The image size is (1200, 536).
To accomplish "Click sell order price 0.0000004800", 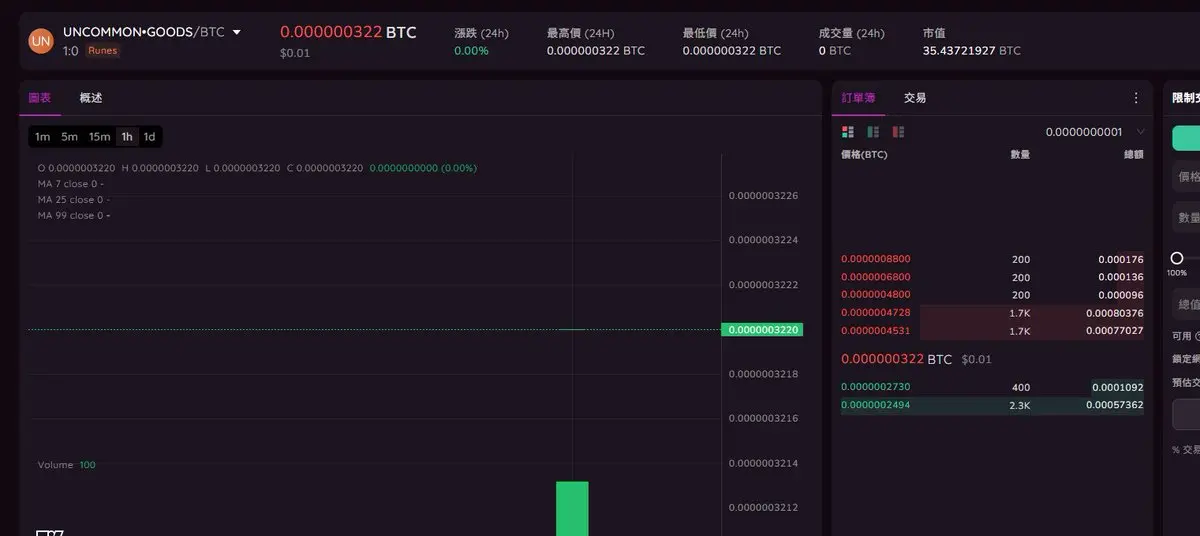I will (x=875, y=295).
